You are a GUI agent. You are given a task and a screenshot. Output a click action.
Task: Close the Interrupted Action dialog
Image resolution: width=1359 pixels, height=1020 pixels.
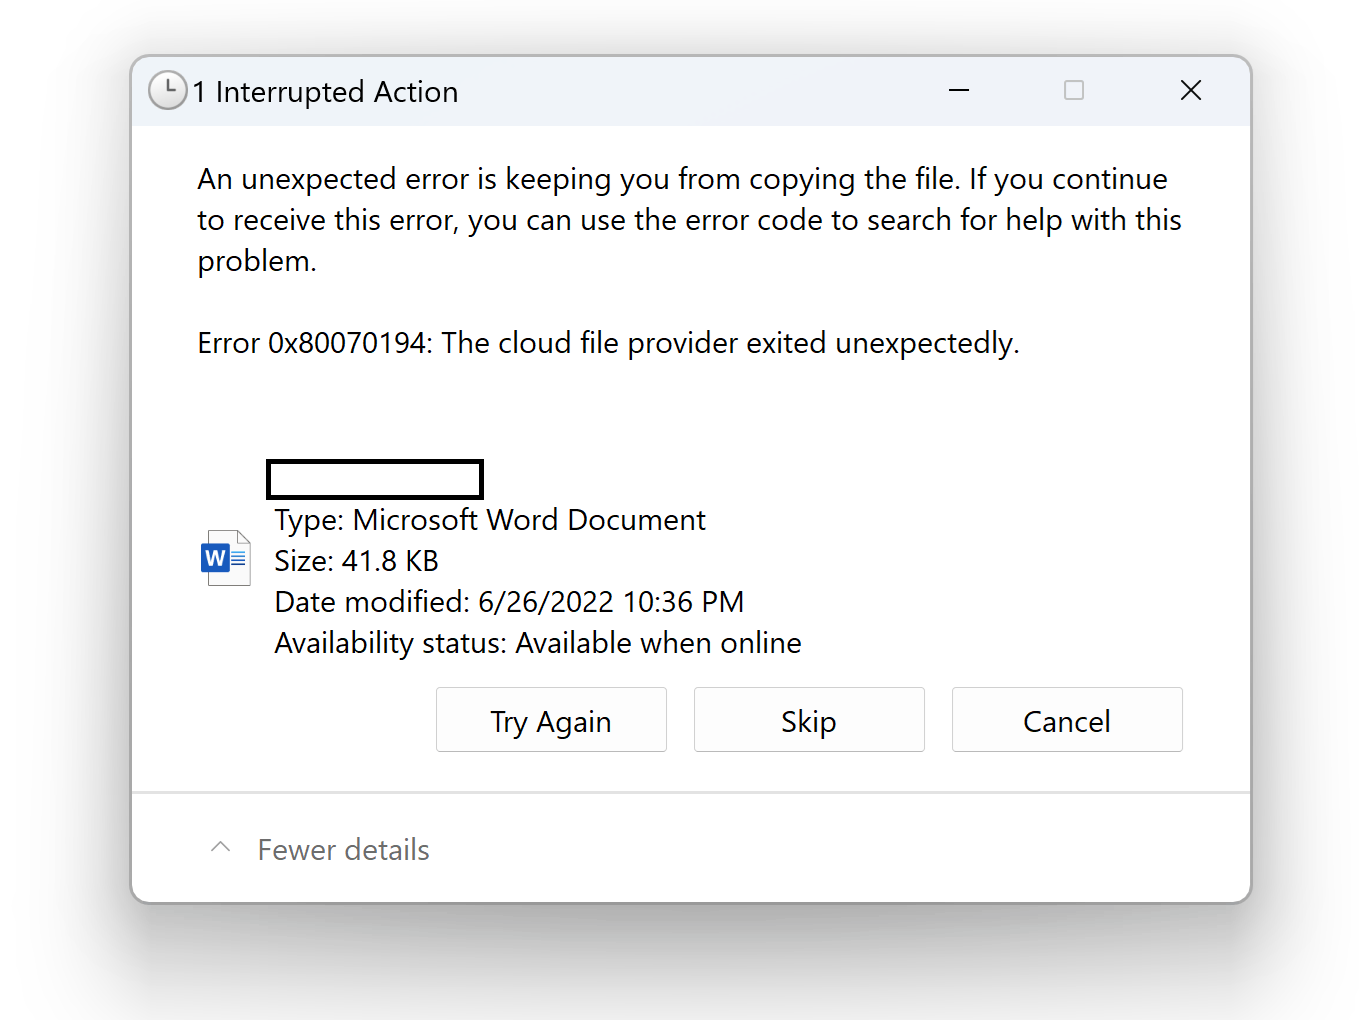[x=1191, y=91]
